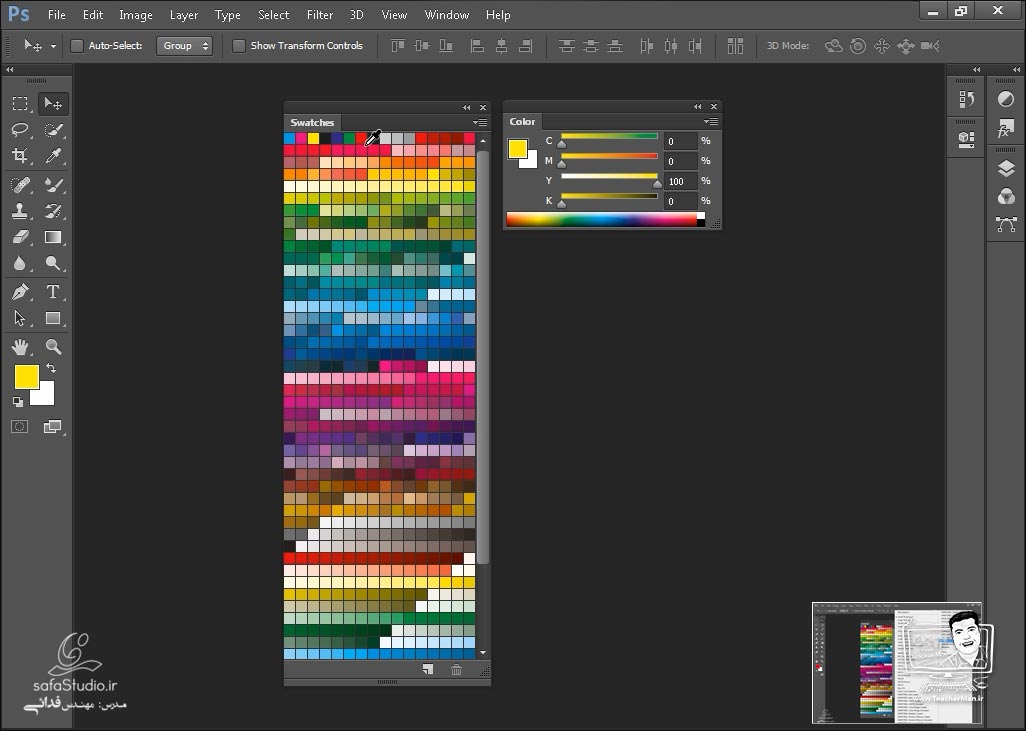Switch to the Swatches tab

312,122
